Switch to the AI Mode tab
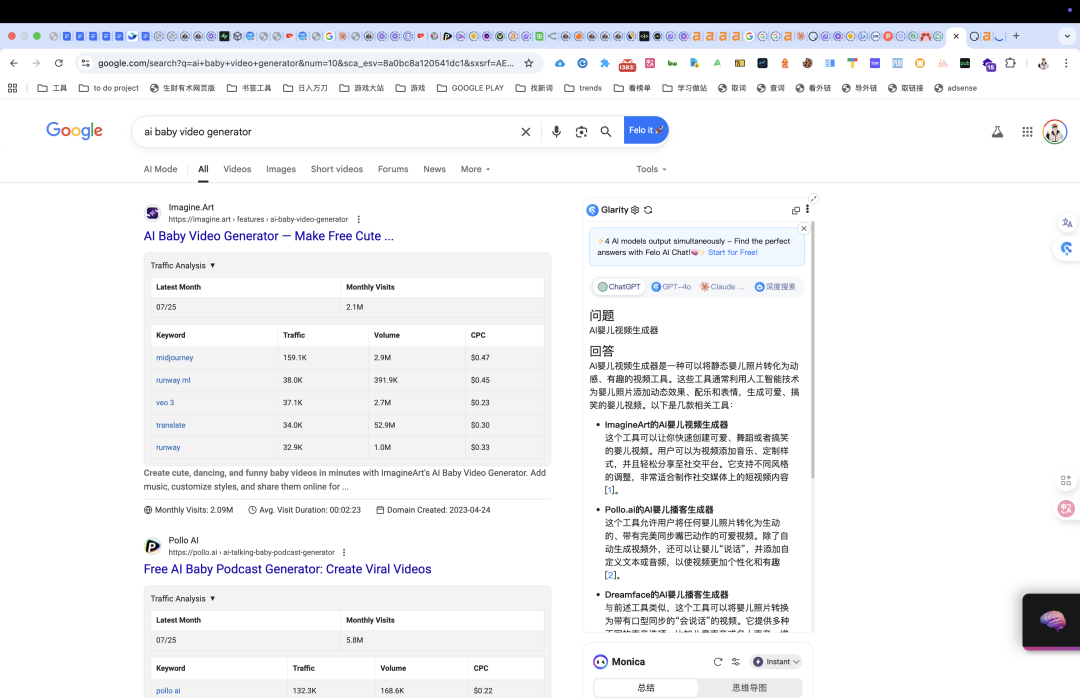 point(160,169)
